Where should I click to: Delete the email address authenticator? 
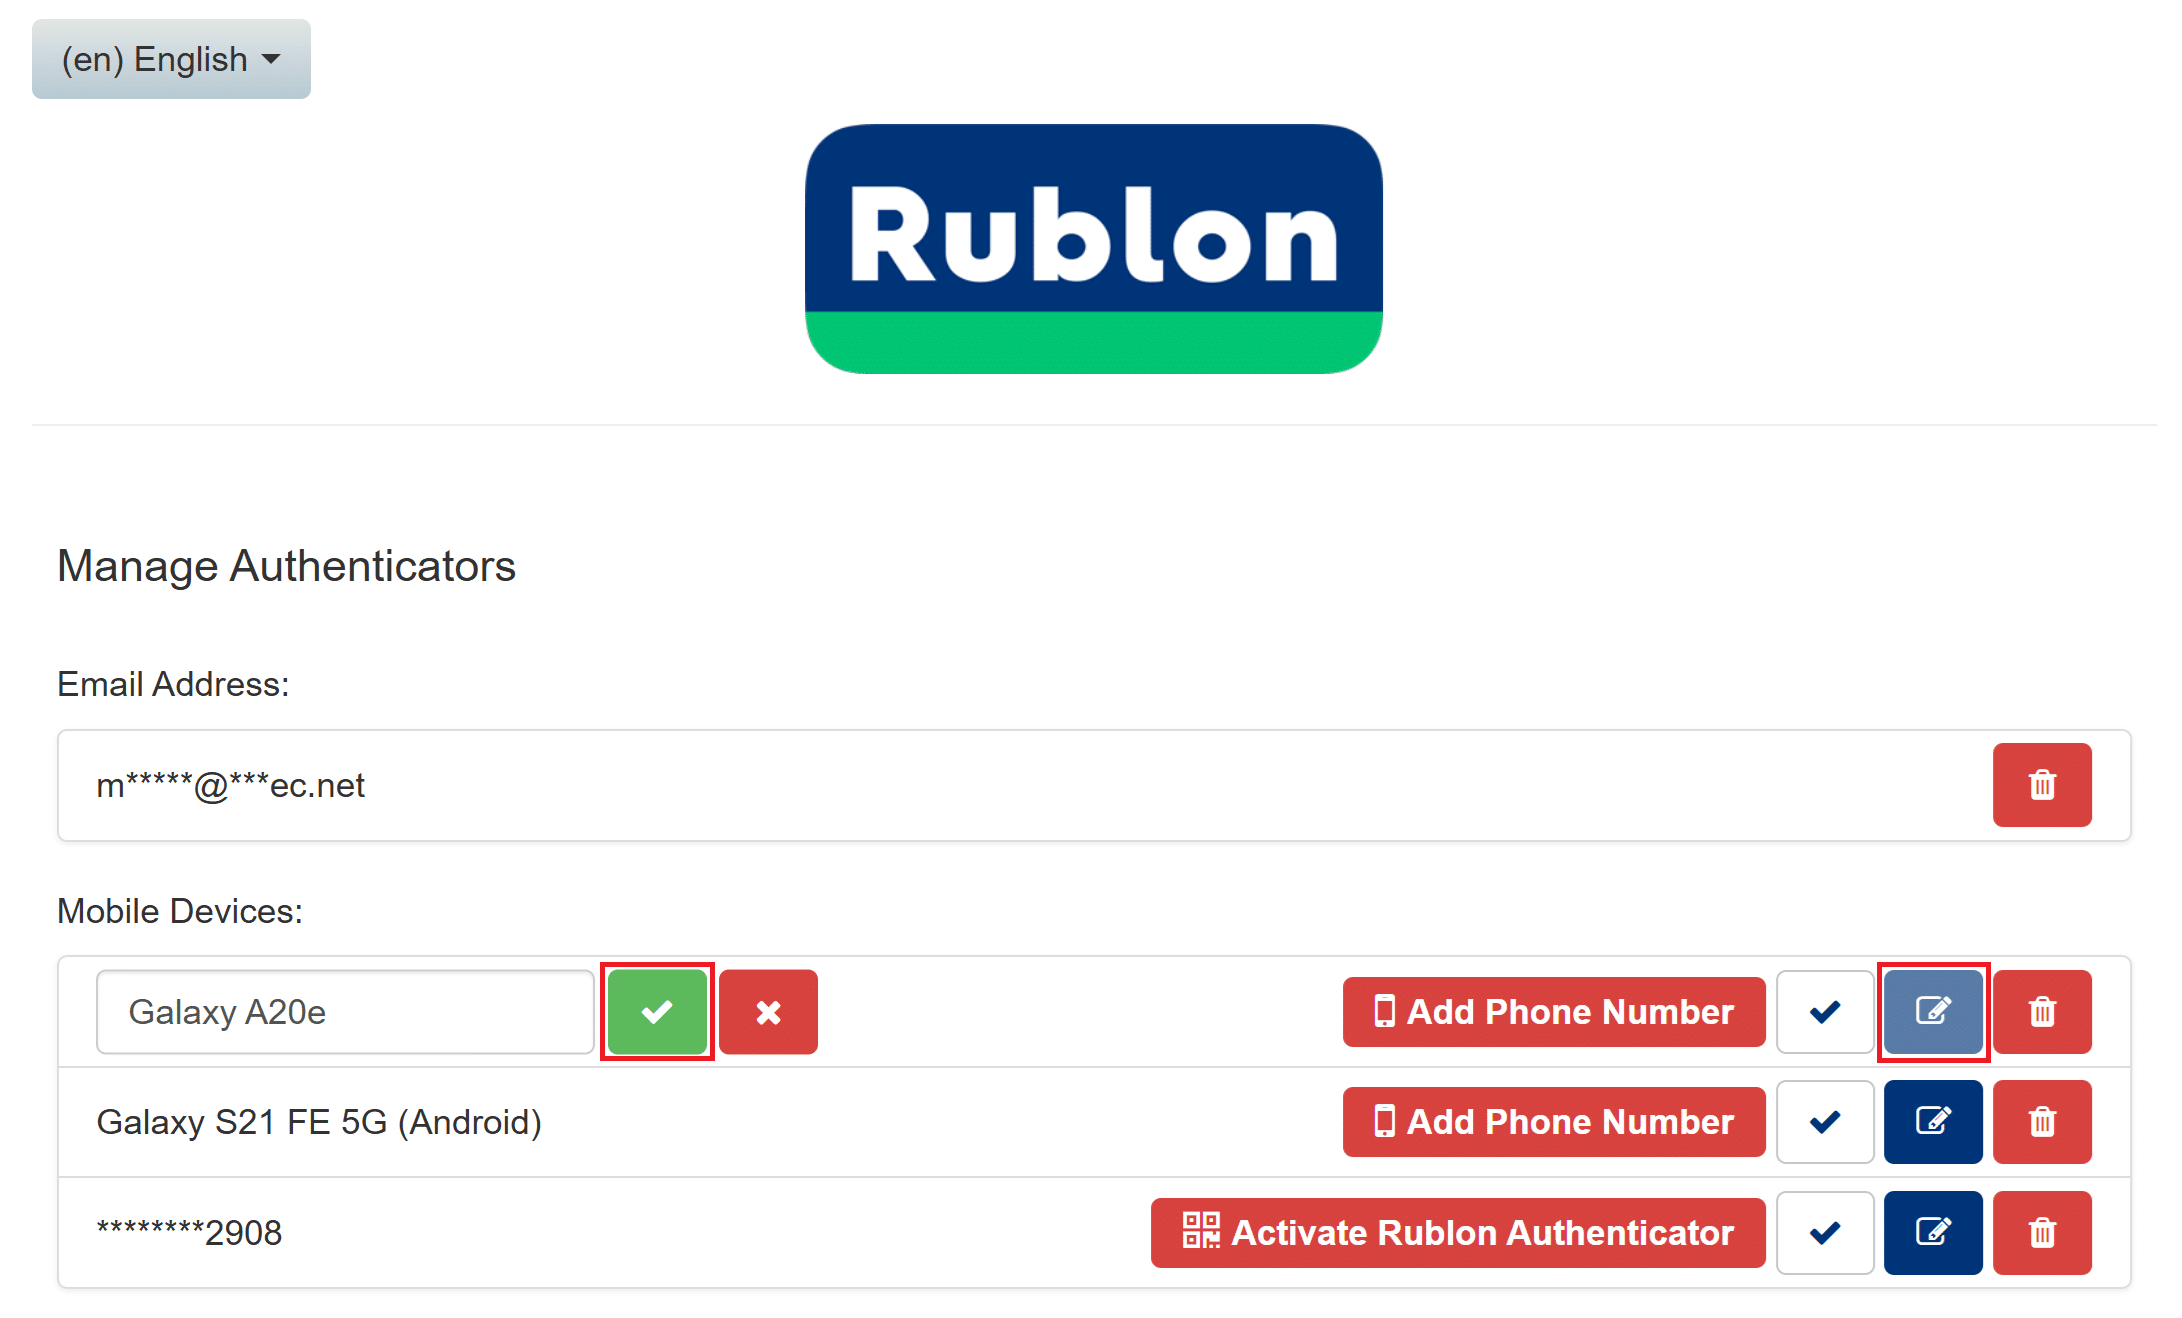click(x=2041, y=785)
